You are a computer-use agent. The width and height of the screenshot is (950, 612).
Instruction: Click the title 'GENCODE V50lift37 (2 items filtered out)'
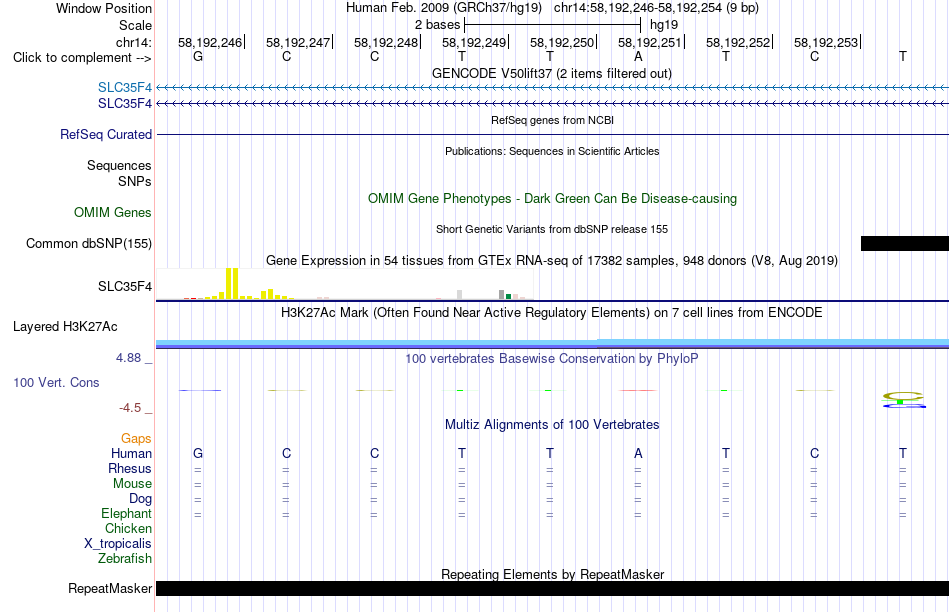pyautogui.click(x=552, y=73)
